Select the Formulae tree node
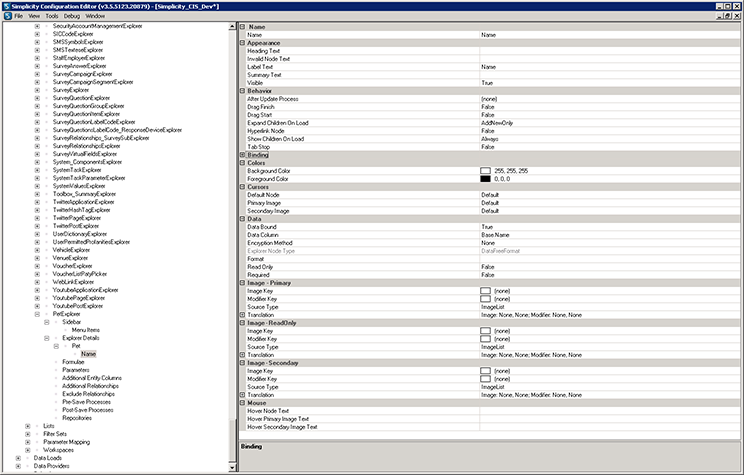This screenshot has width=744, height=475. [73, 362]
